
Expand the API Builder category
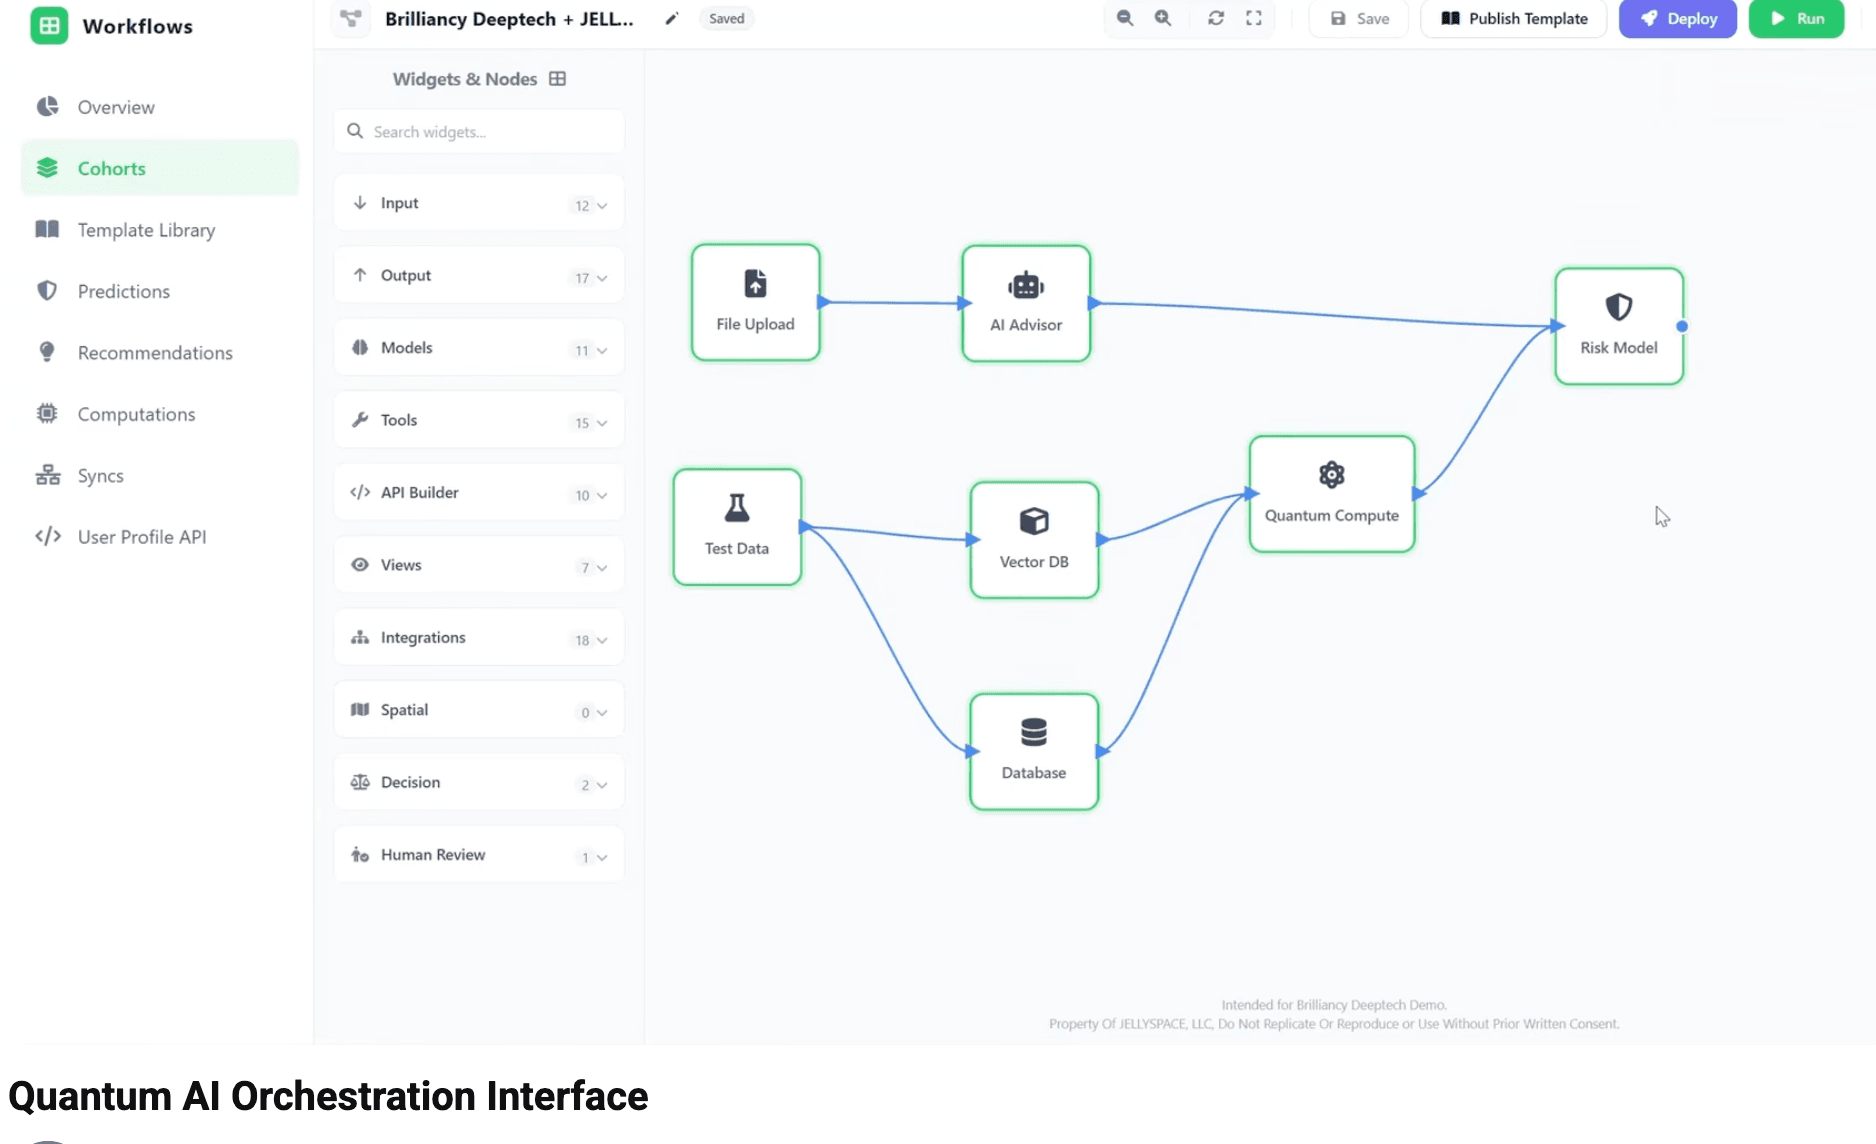point(479,493)
